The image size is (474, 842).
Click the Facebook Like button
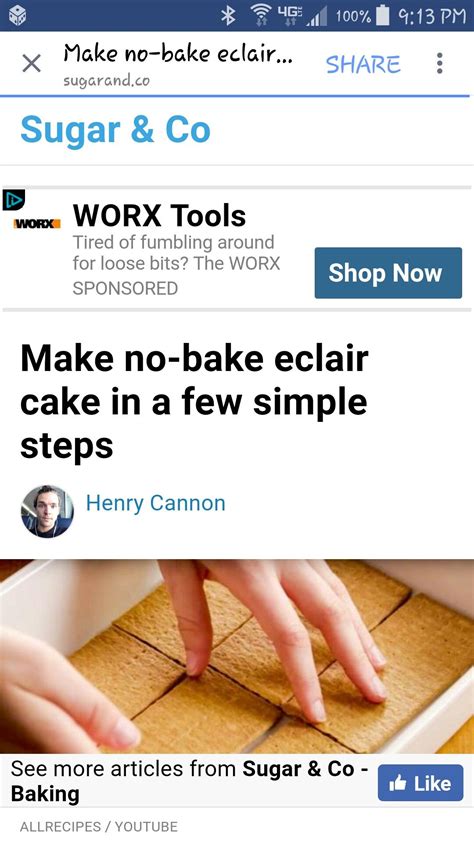click(420, 783)
